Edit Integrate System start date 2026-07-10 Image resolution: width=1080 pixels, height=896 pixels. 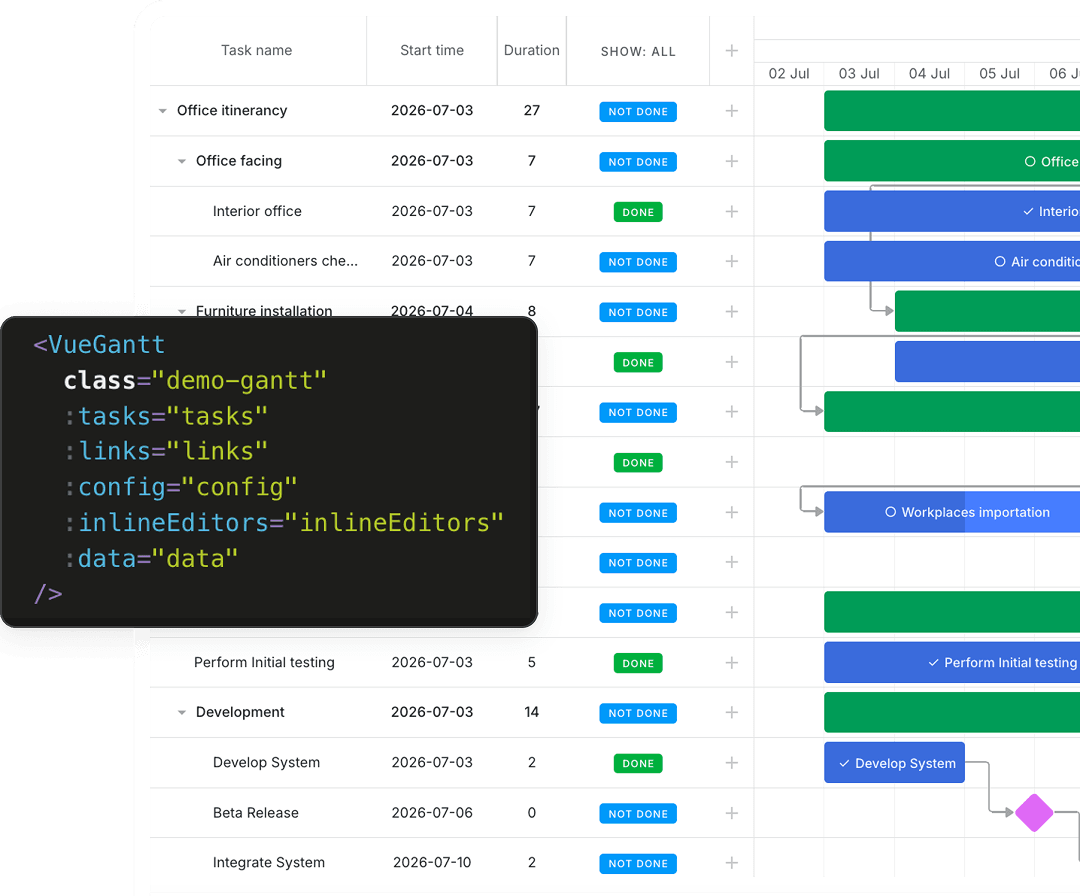pyautogui.click(x=432, y=862)
